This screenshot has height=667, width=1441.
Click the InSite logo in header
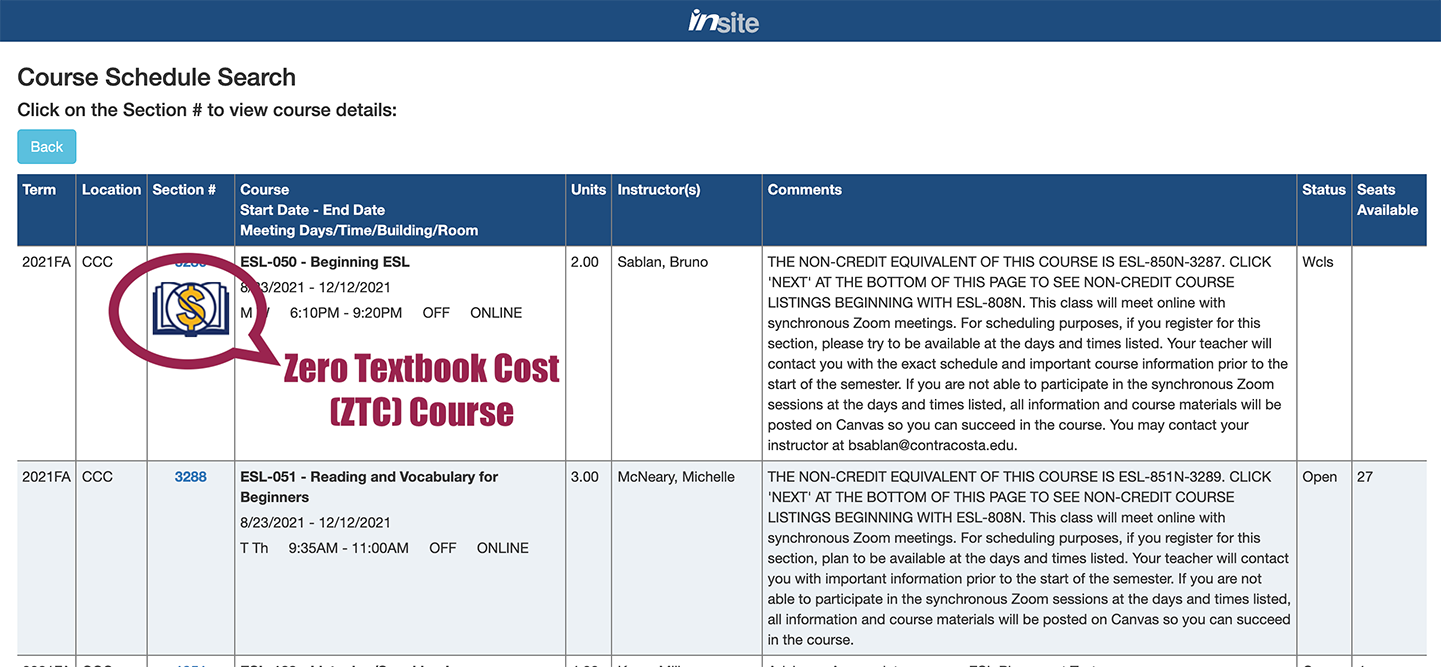(x=724, y=20)
